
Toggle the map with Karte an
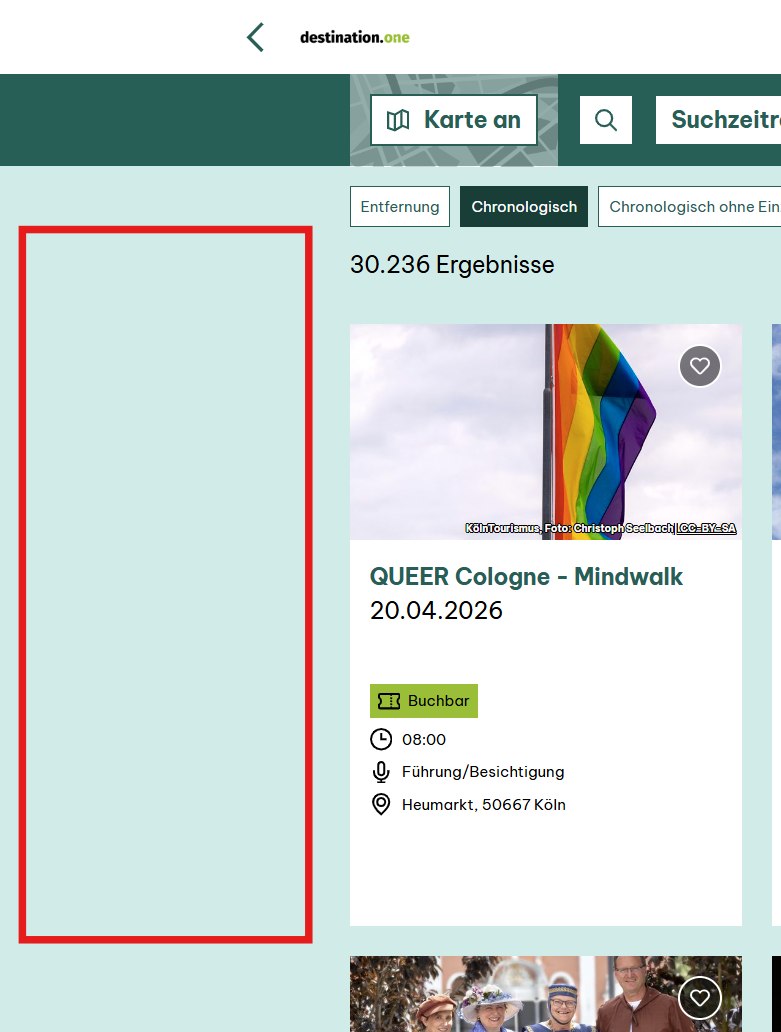click(454, 120)
